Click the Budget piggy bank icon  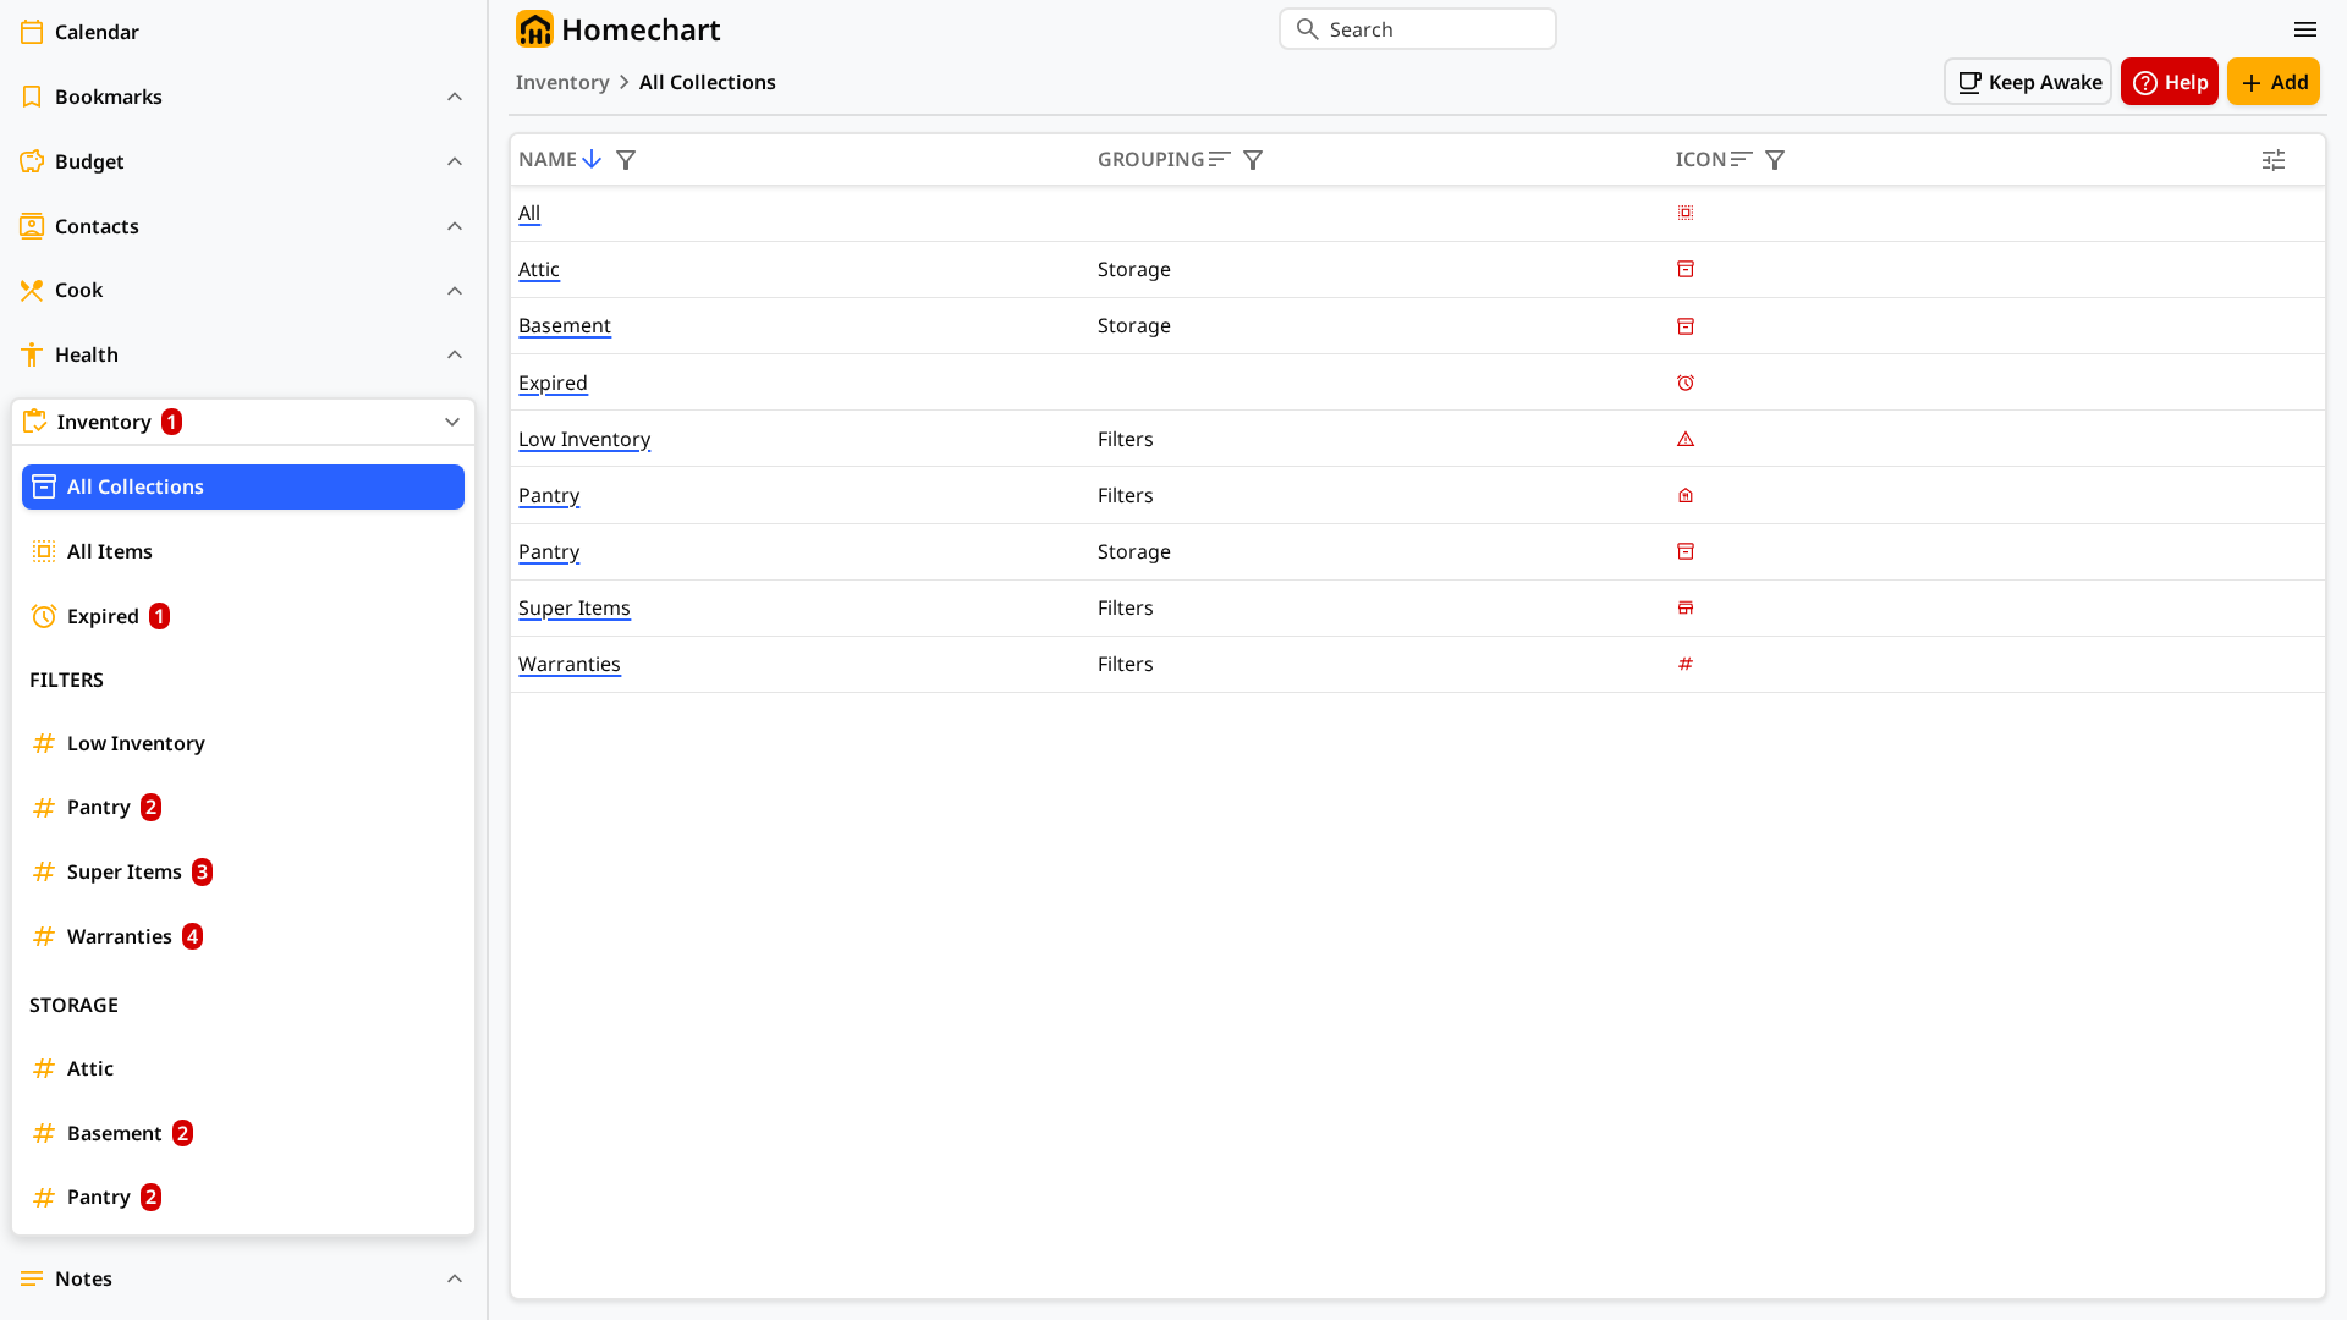point(32,161)
